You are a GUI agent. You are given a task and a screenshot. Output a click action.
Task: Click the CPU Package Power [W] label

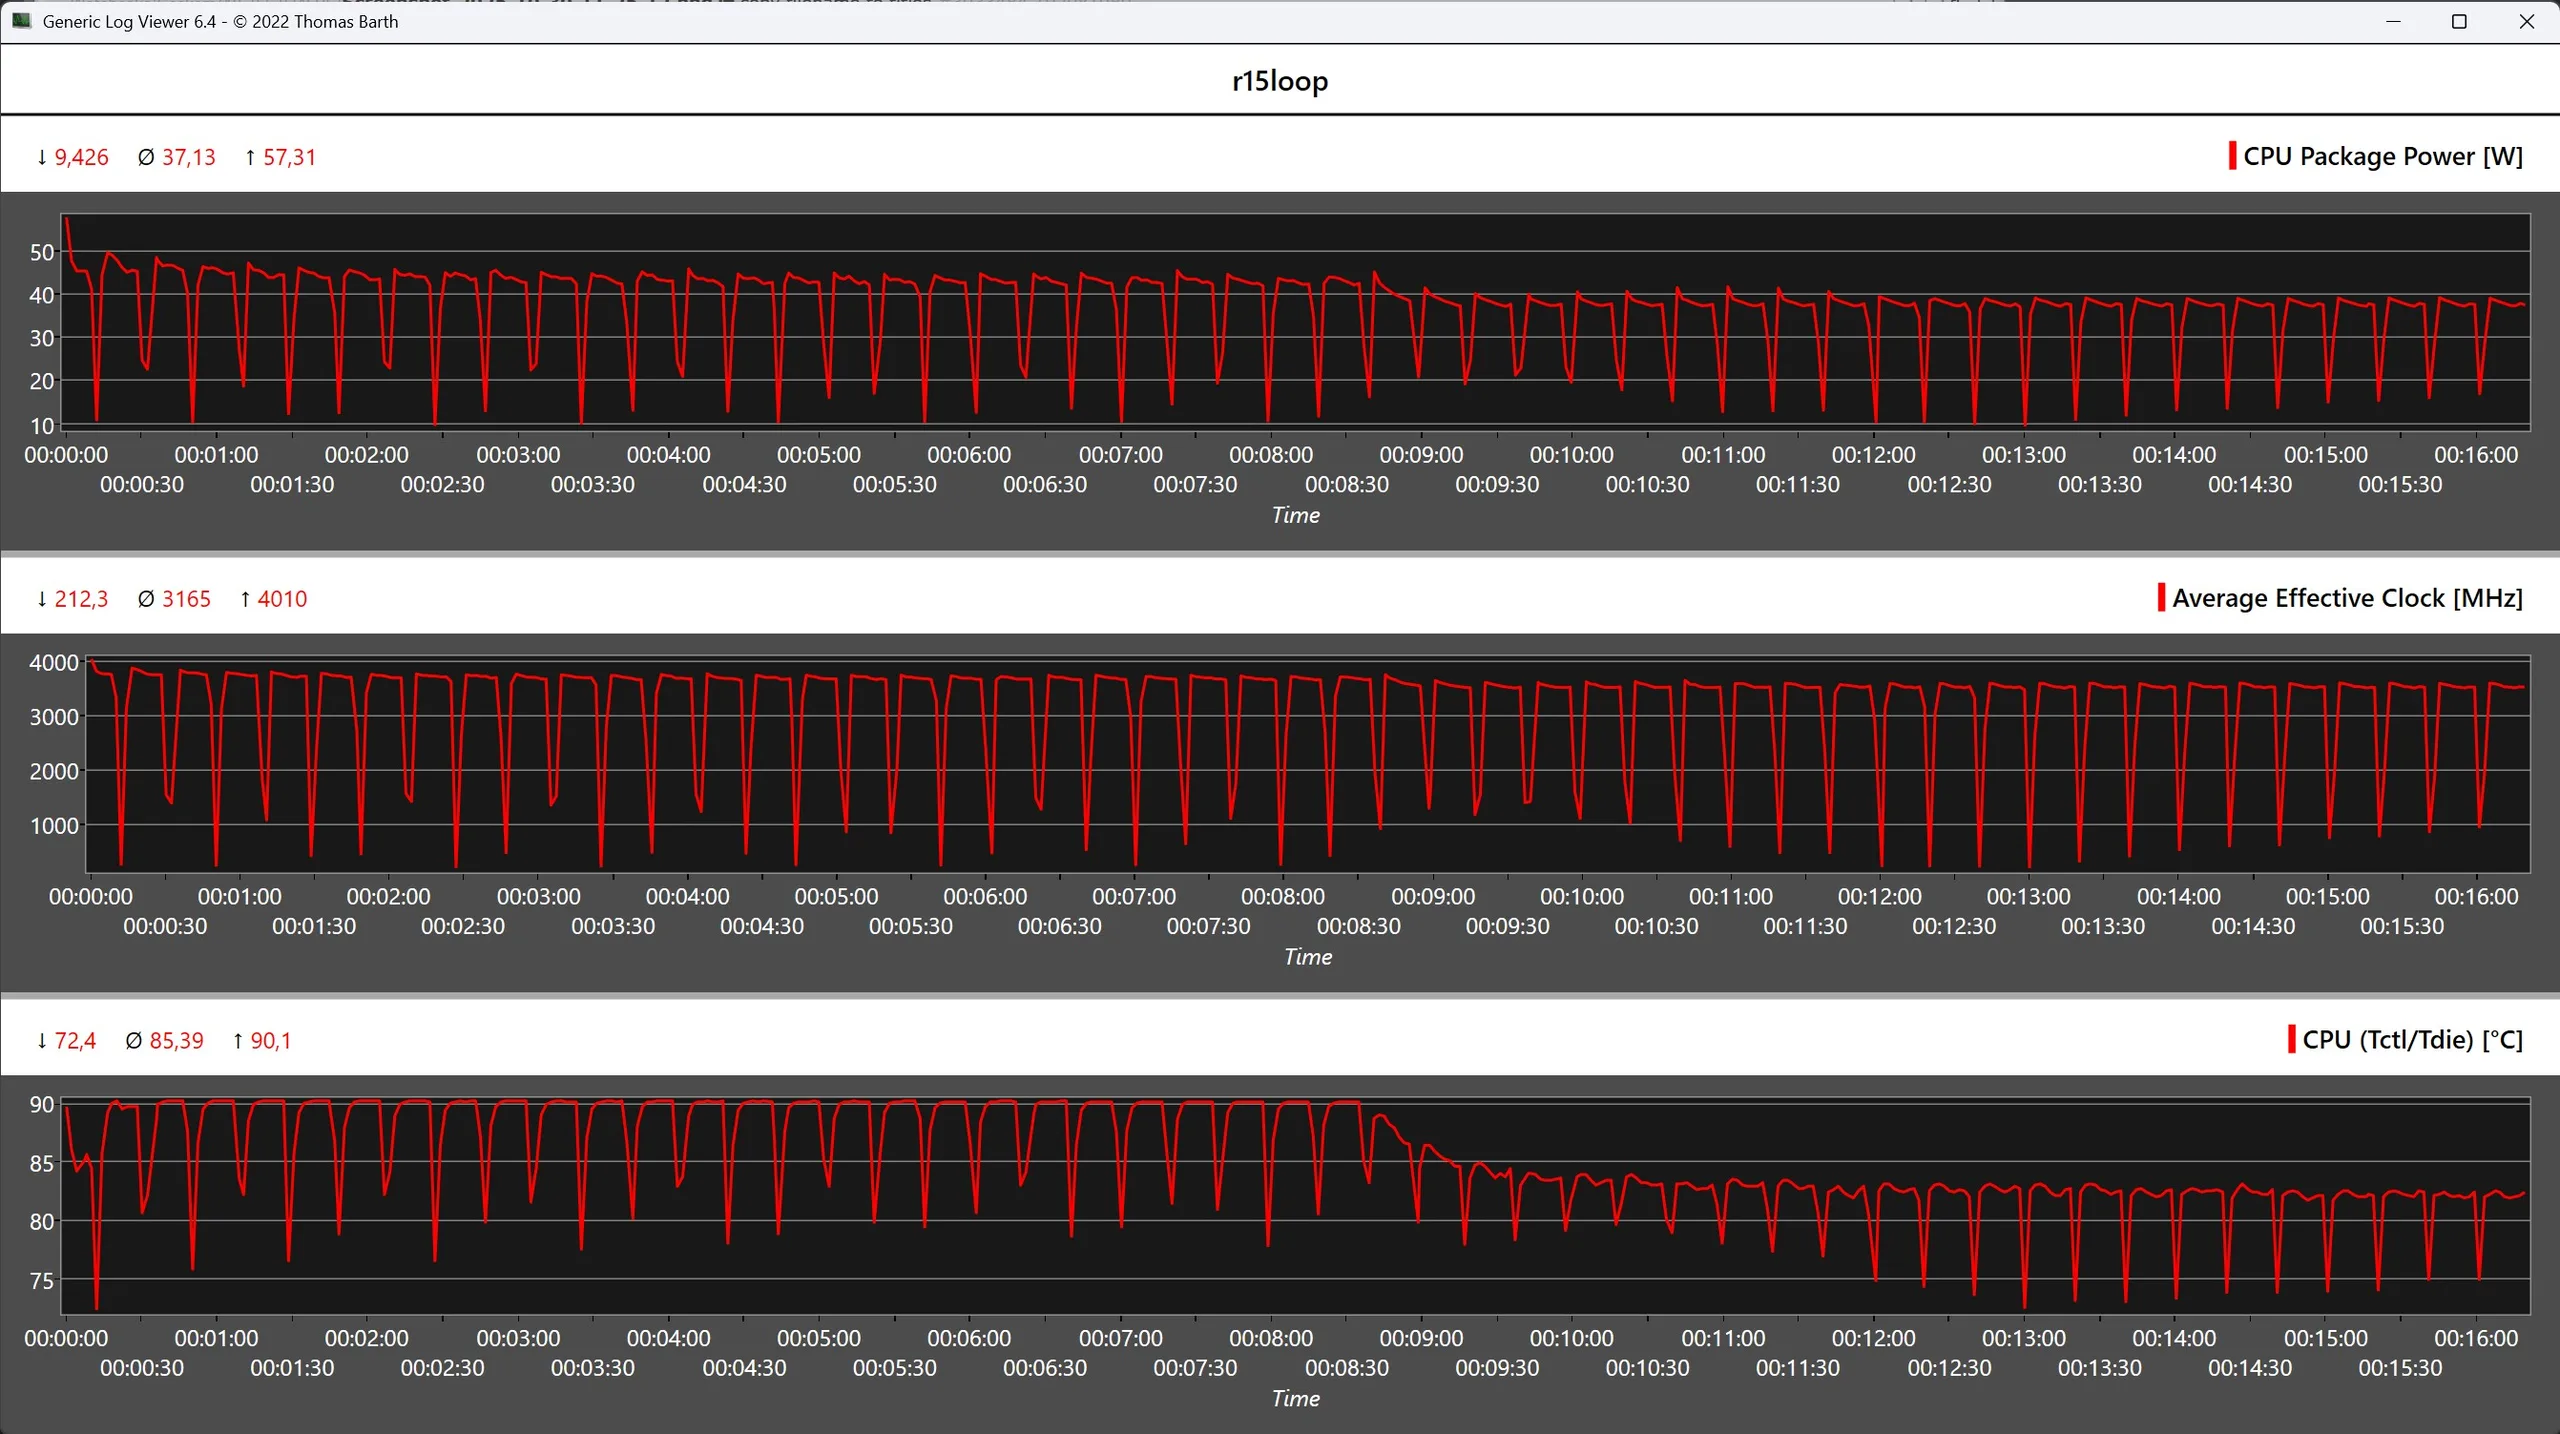click(x=2382, y=156)
